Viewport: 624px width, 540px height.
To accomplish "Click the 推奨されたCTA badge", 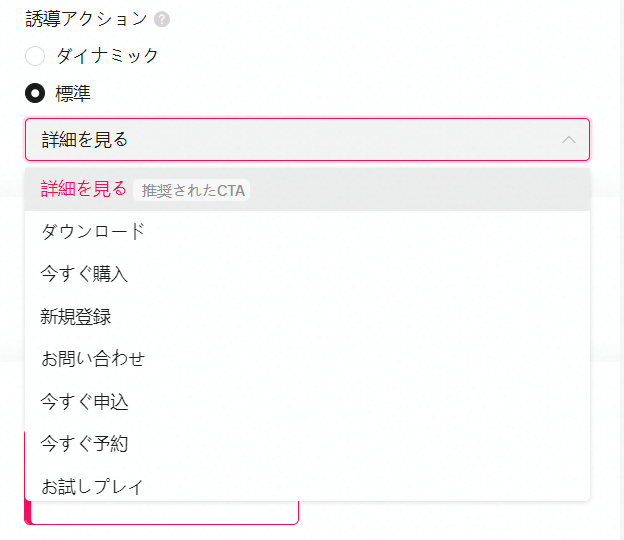I will click(x=192, y=190).
